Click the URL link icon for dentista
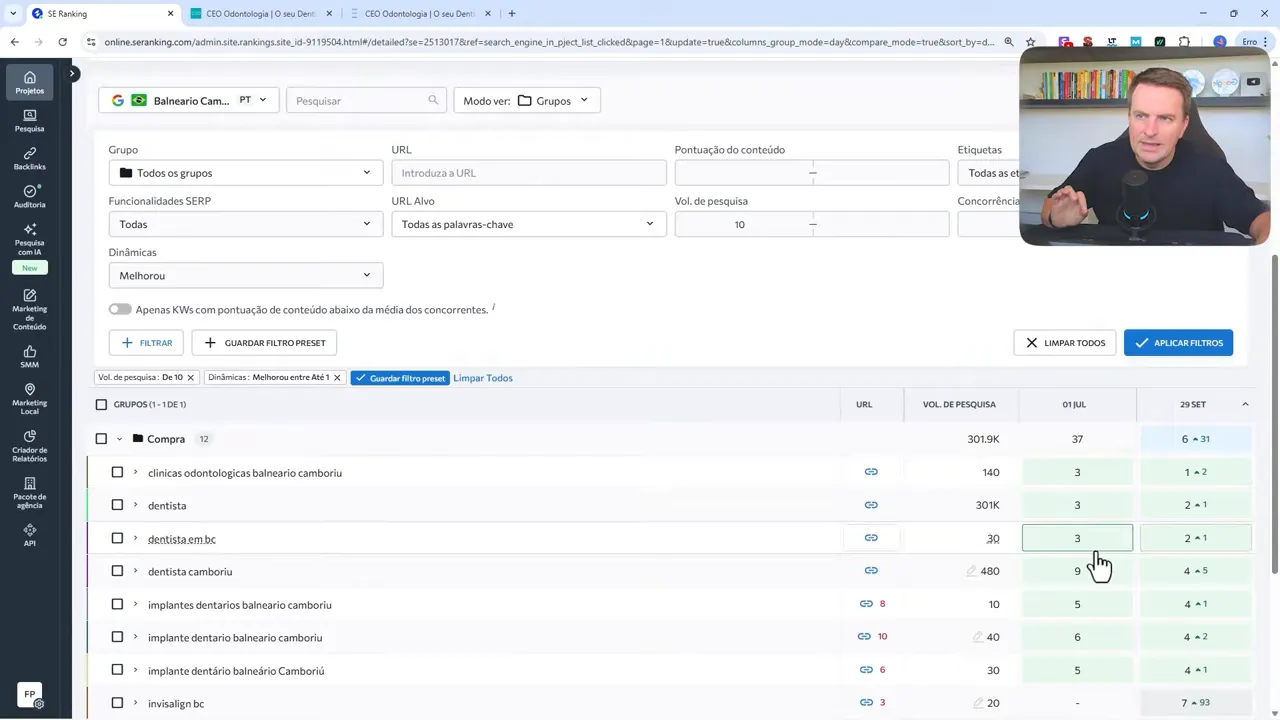1280x720 pixels. click(x=870, y=505)
